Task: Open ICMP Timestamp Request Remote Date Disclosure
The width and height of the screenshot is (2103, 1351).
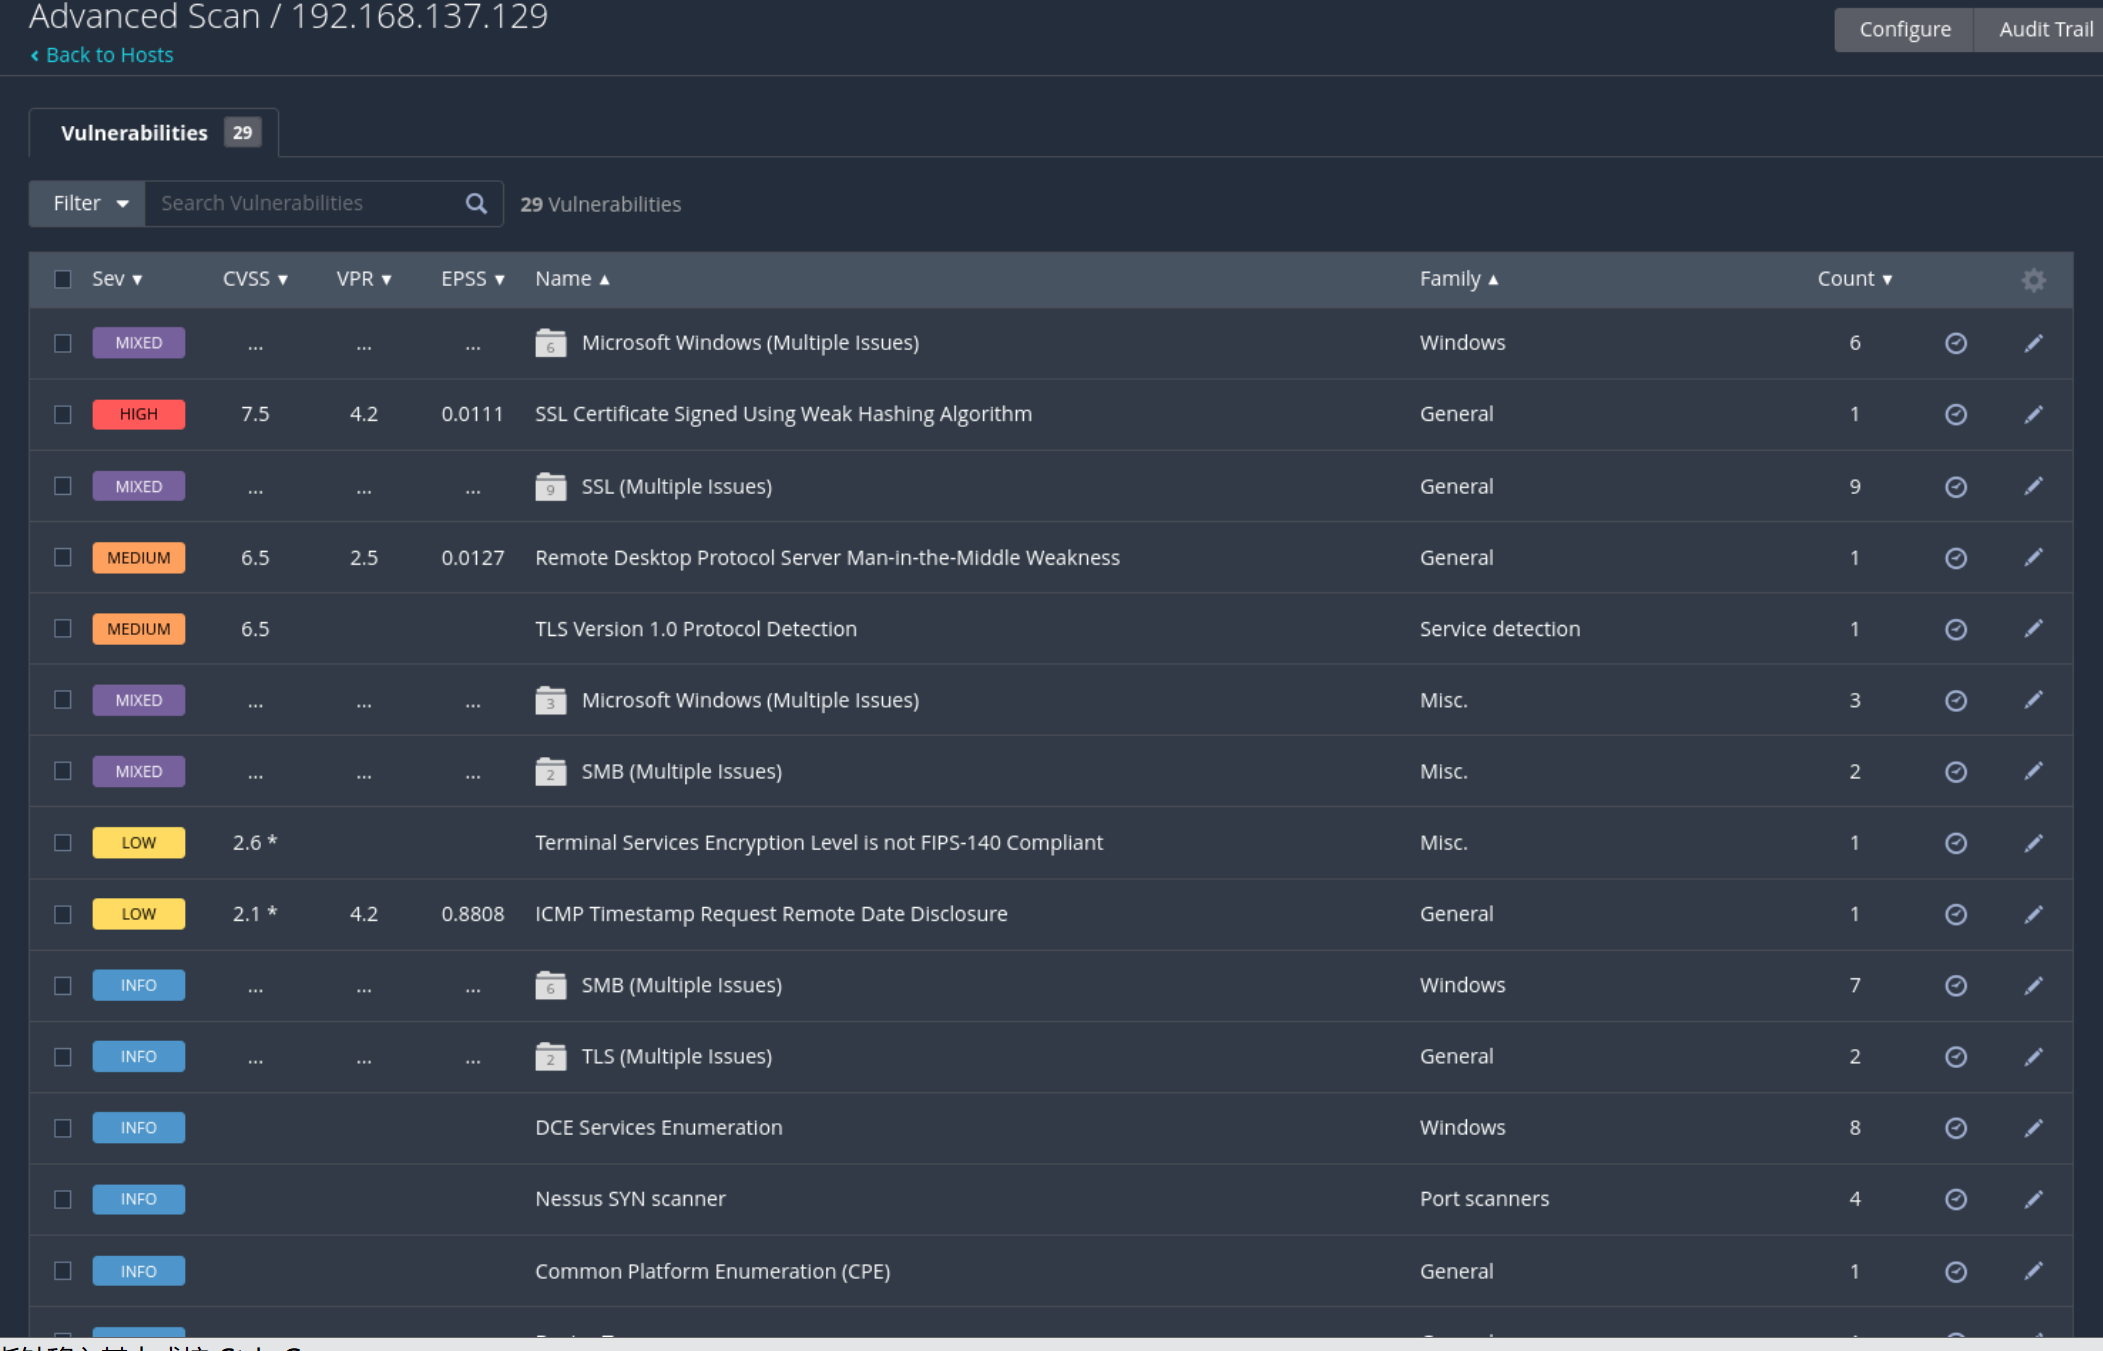Action: coord(771,914)
